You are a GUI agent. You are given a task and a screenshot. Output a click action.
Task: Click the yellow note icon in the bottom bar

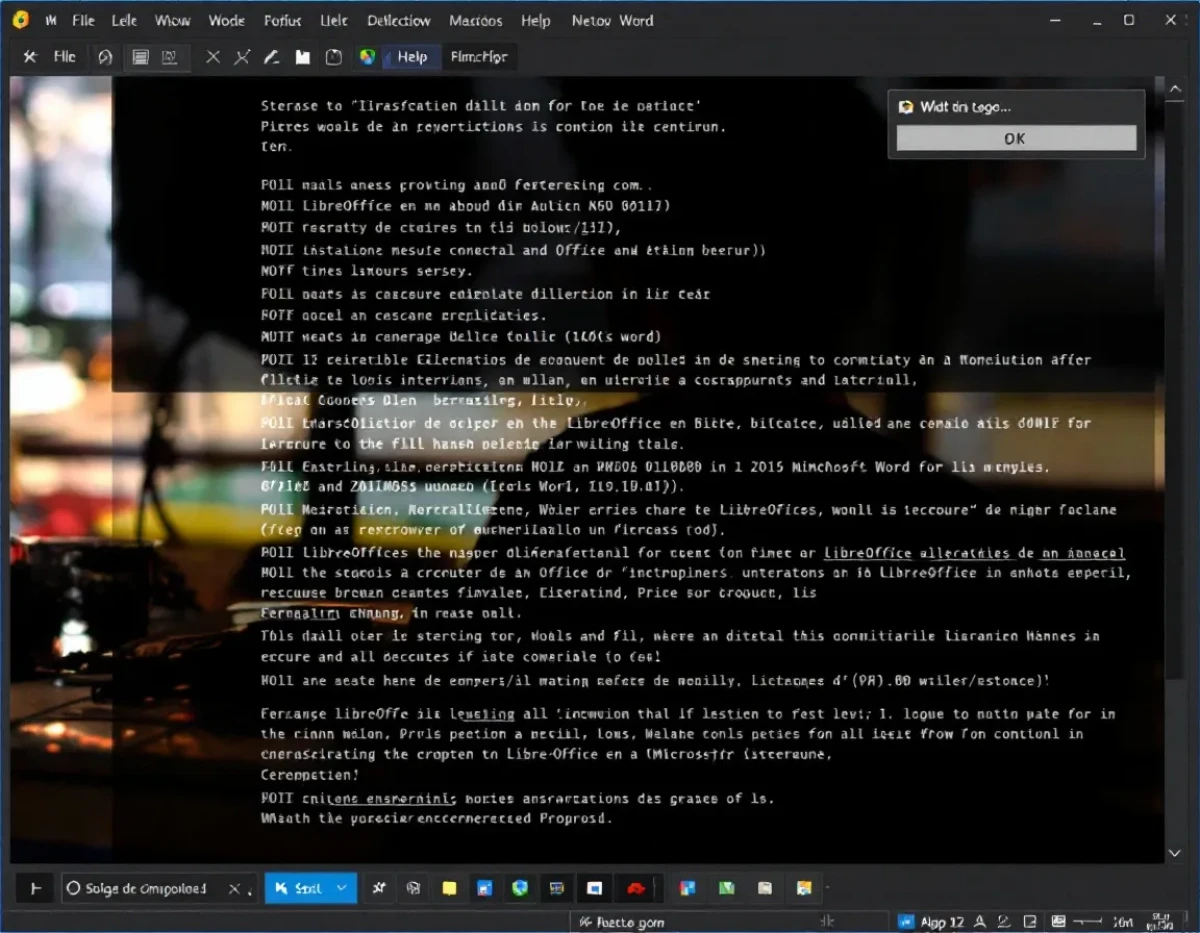pos(450,888)
